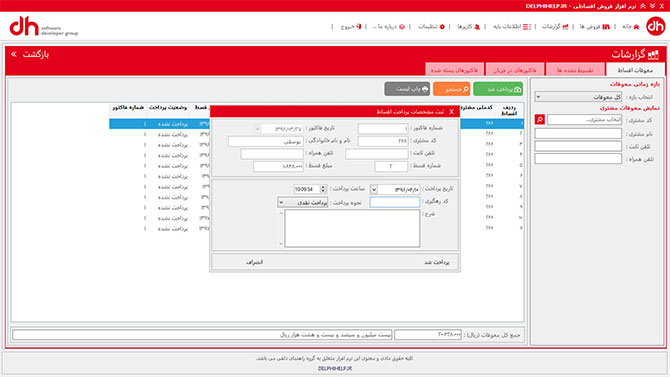Click the double-chevron icon beside بازگشت
Screen dimensions: 670x377
pos(14,54)
